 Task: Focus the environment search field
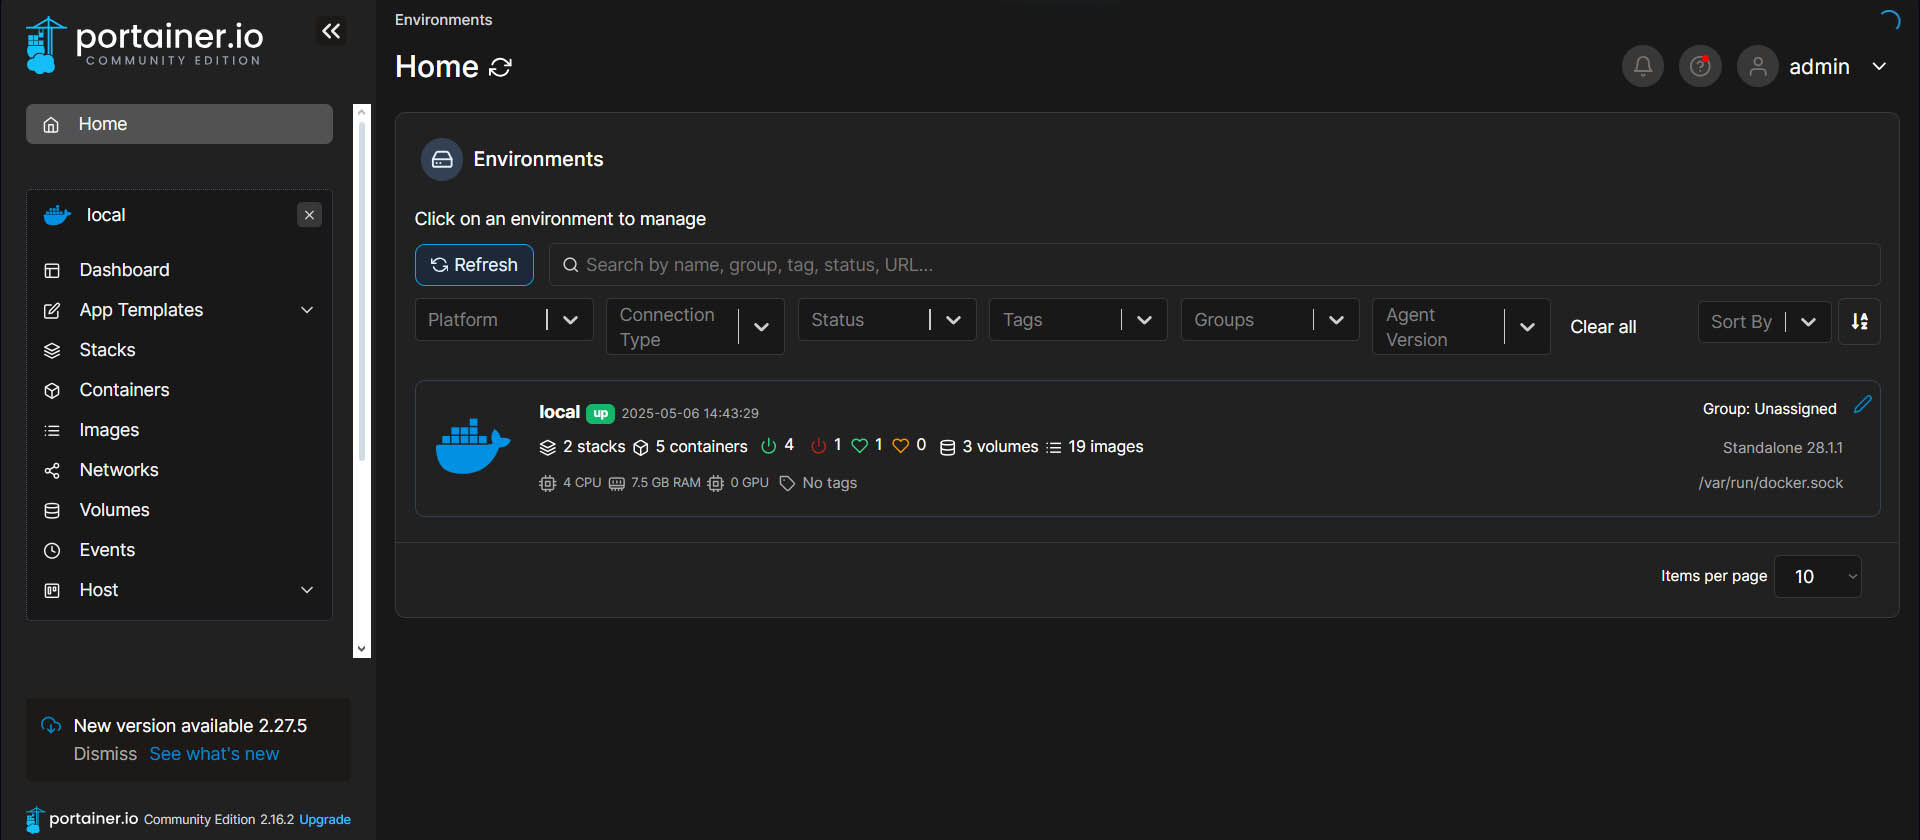coord(1214,265)
